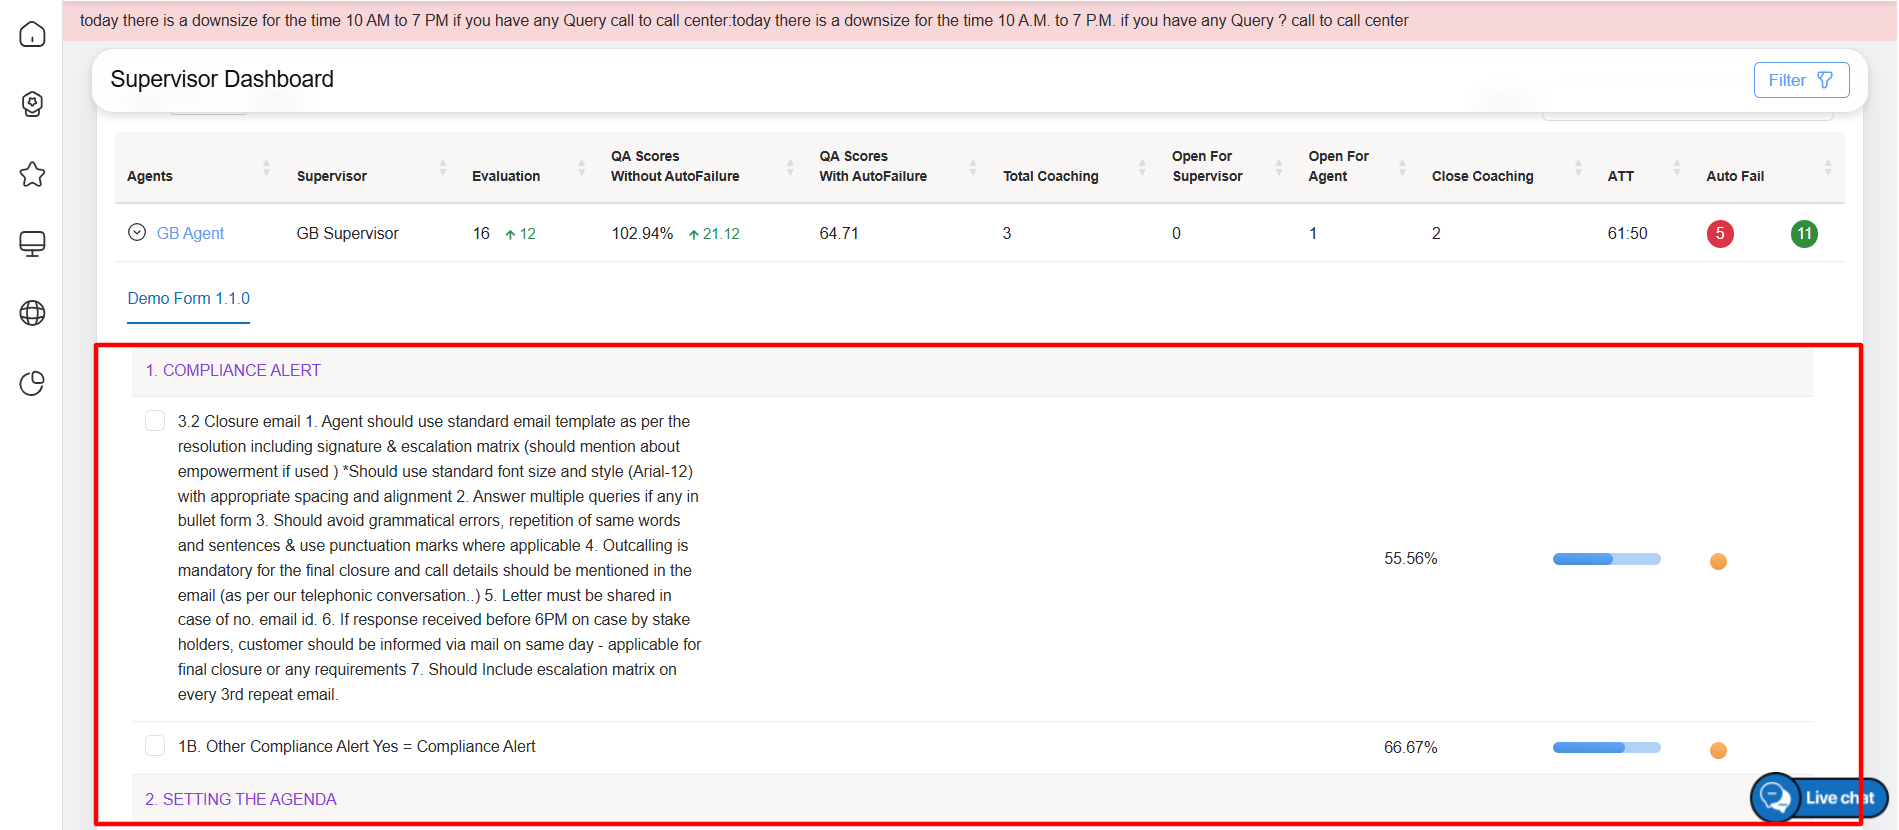Open the pie chart reports icon
Screen dimensions: 1899x830
pyautogui.click(x=32, y=383)
